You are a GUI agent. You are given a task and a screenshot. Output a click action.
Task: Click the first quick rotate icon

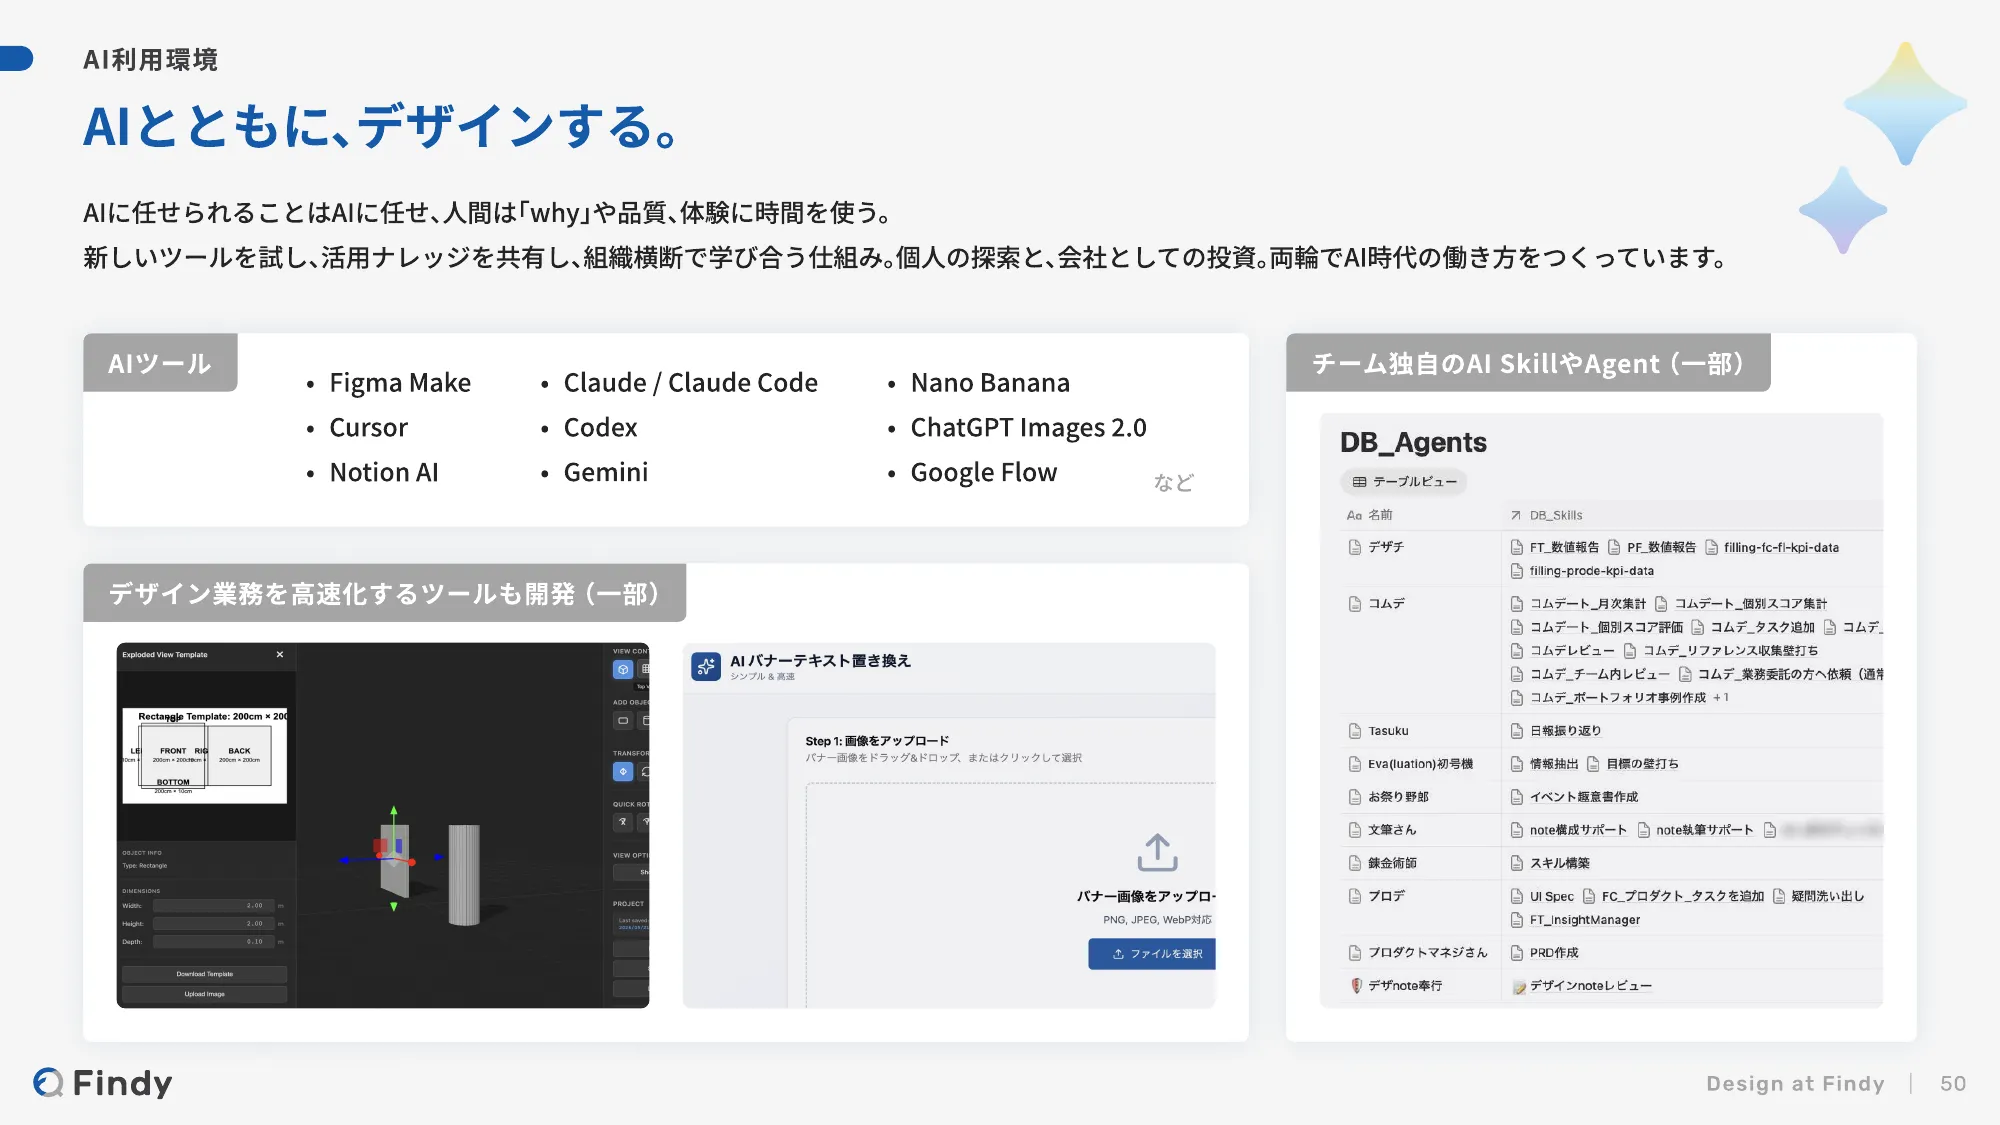(x=623, y=822)
